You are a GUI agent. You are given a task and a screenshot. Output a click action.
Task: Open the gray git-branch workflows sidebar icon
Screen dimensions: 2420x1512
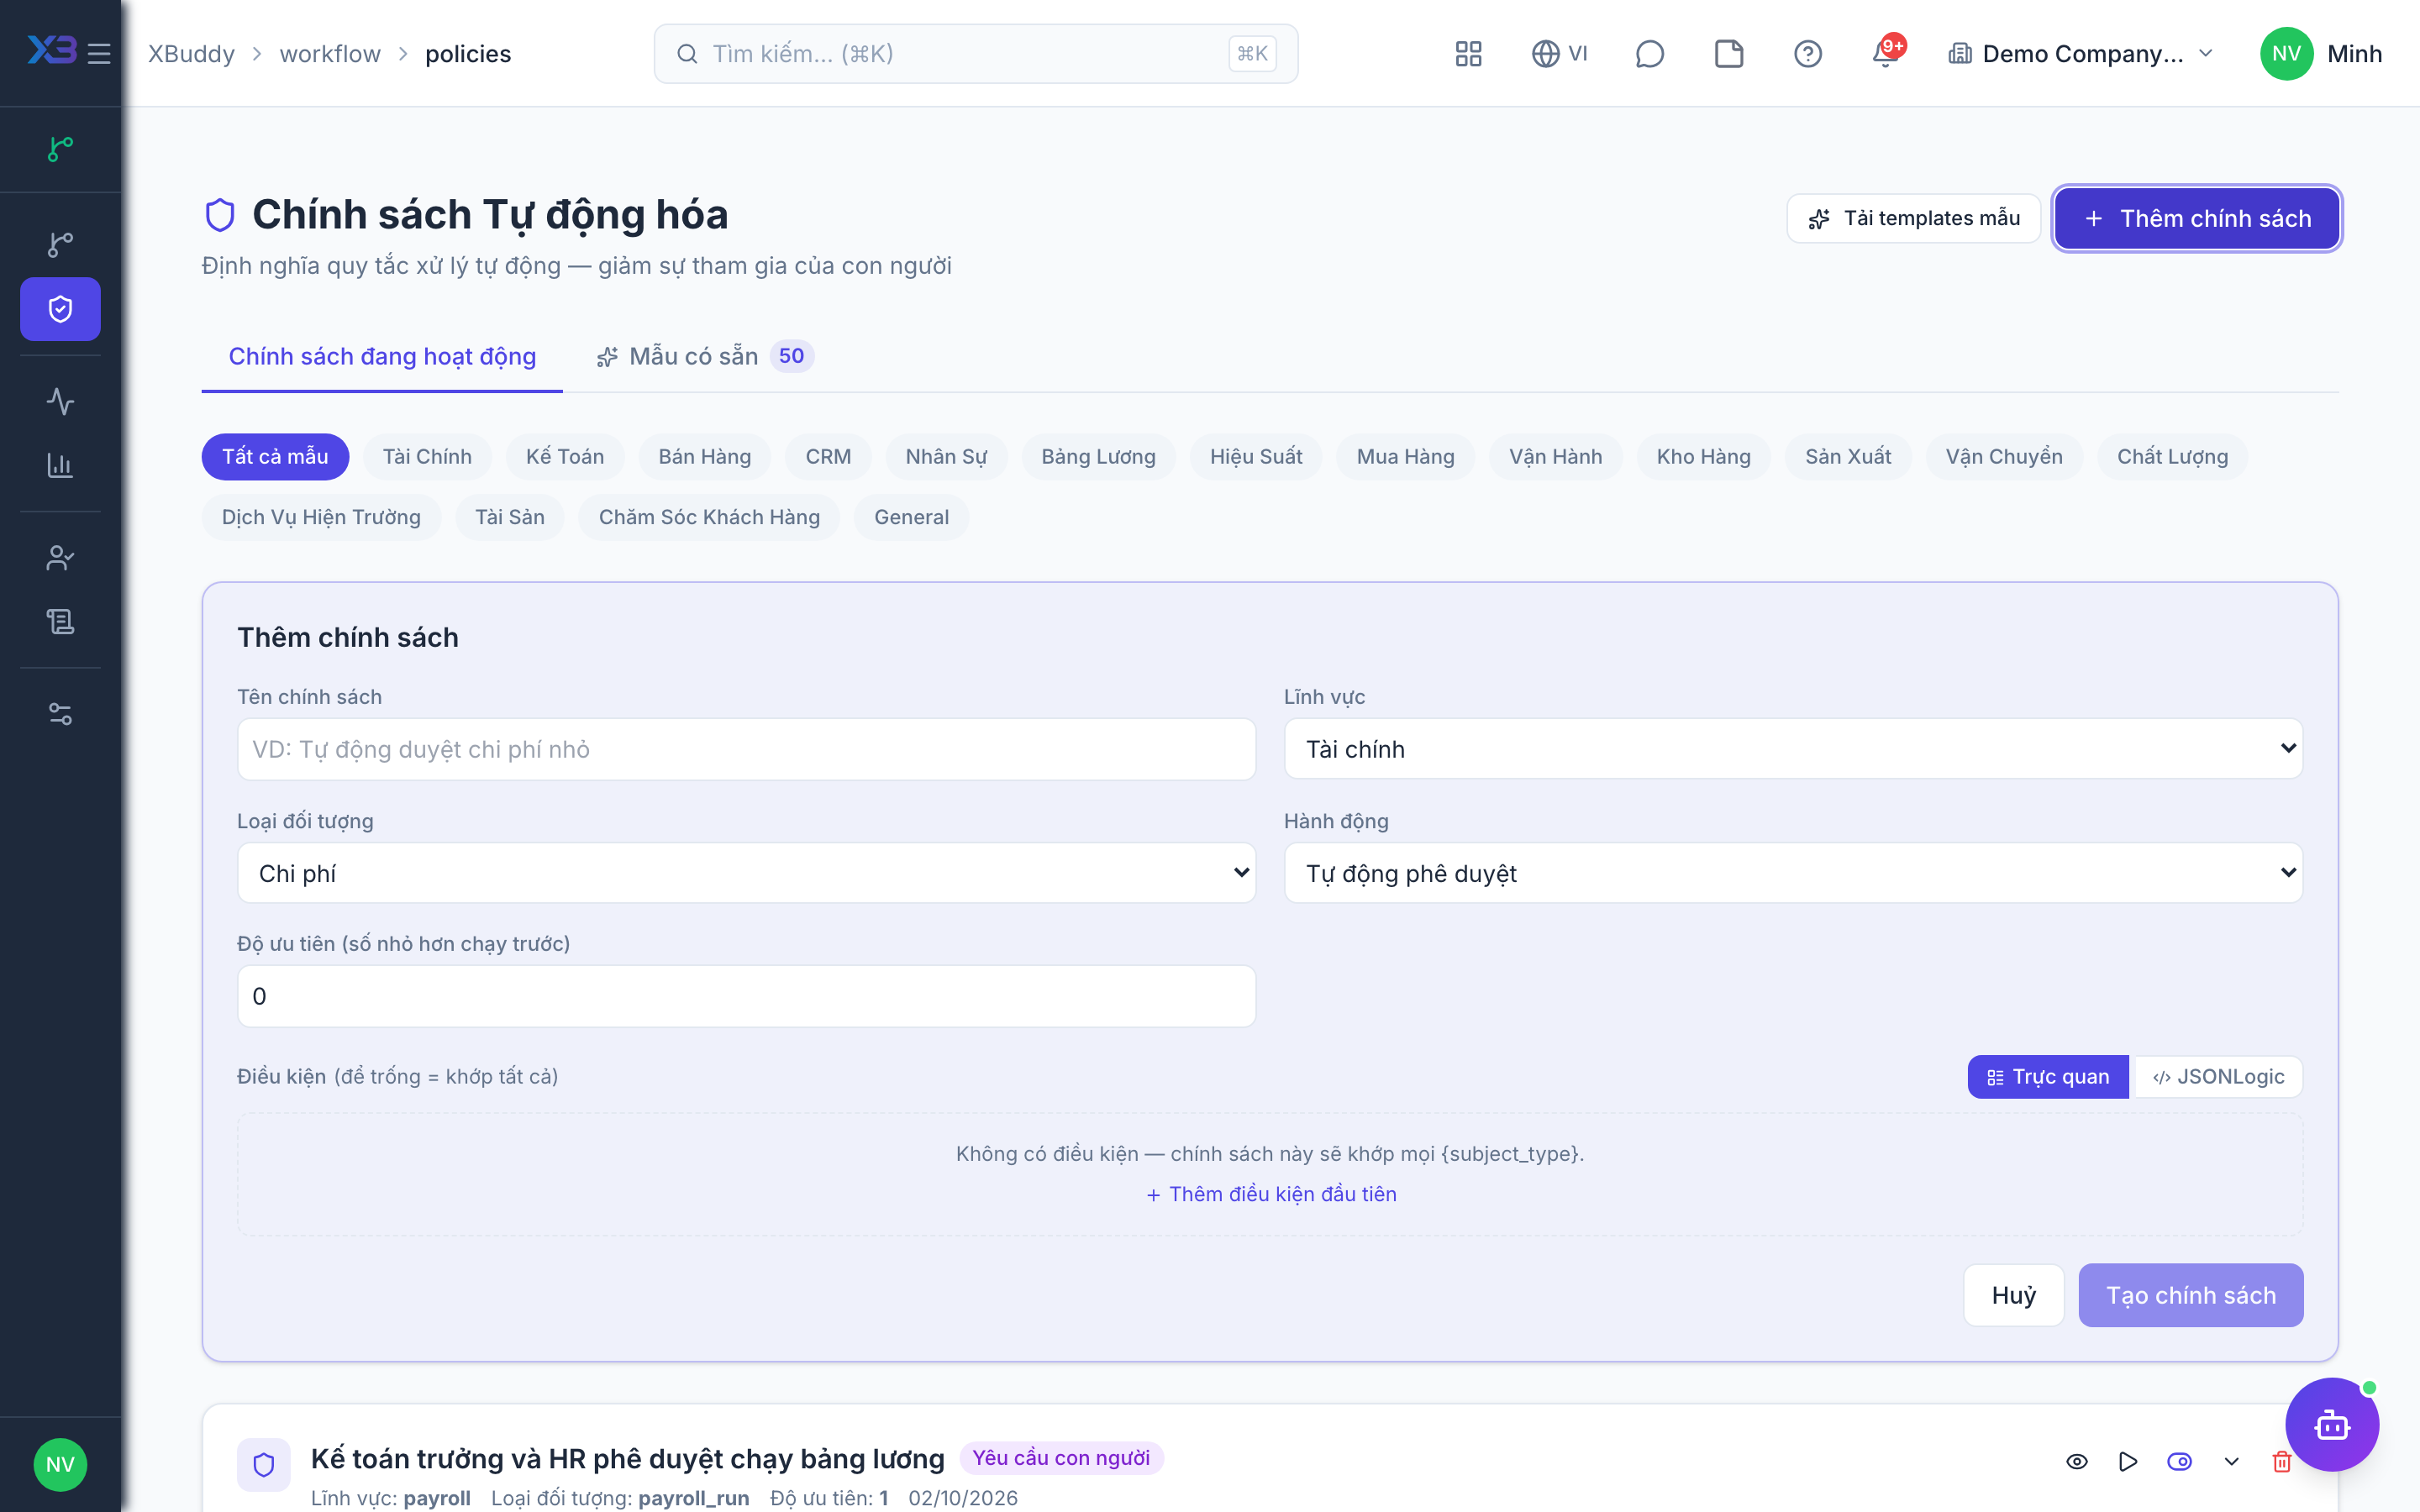click(x=60, y=244)
